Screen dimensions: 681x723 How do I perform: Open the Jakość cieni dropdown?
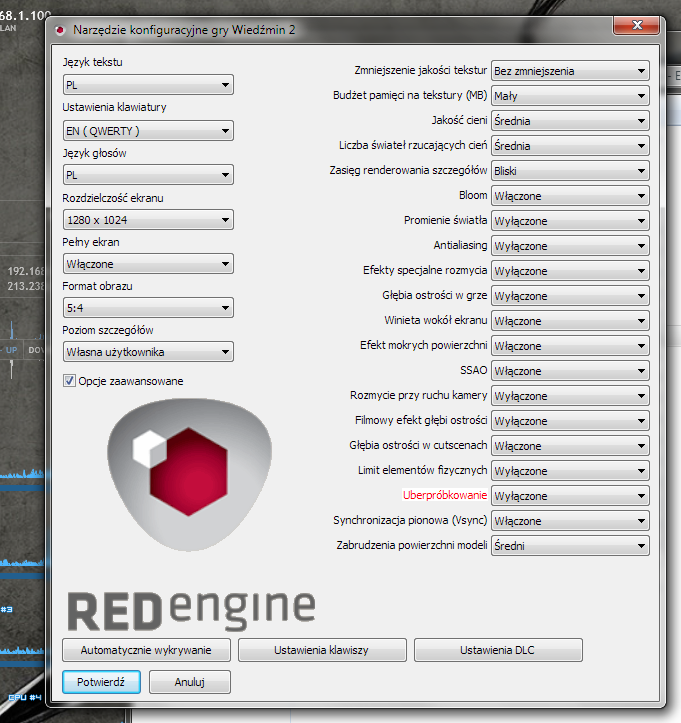(570, 121)
